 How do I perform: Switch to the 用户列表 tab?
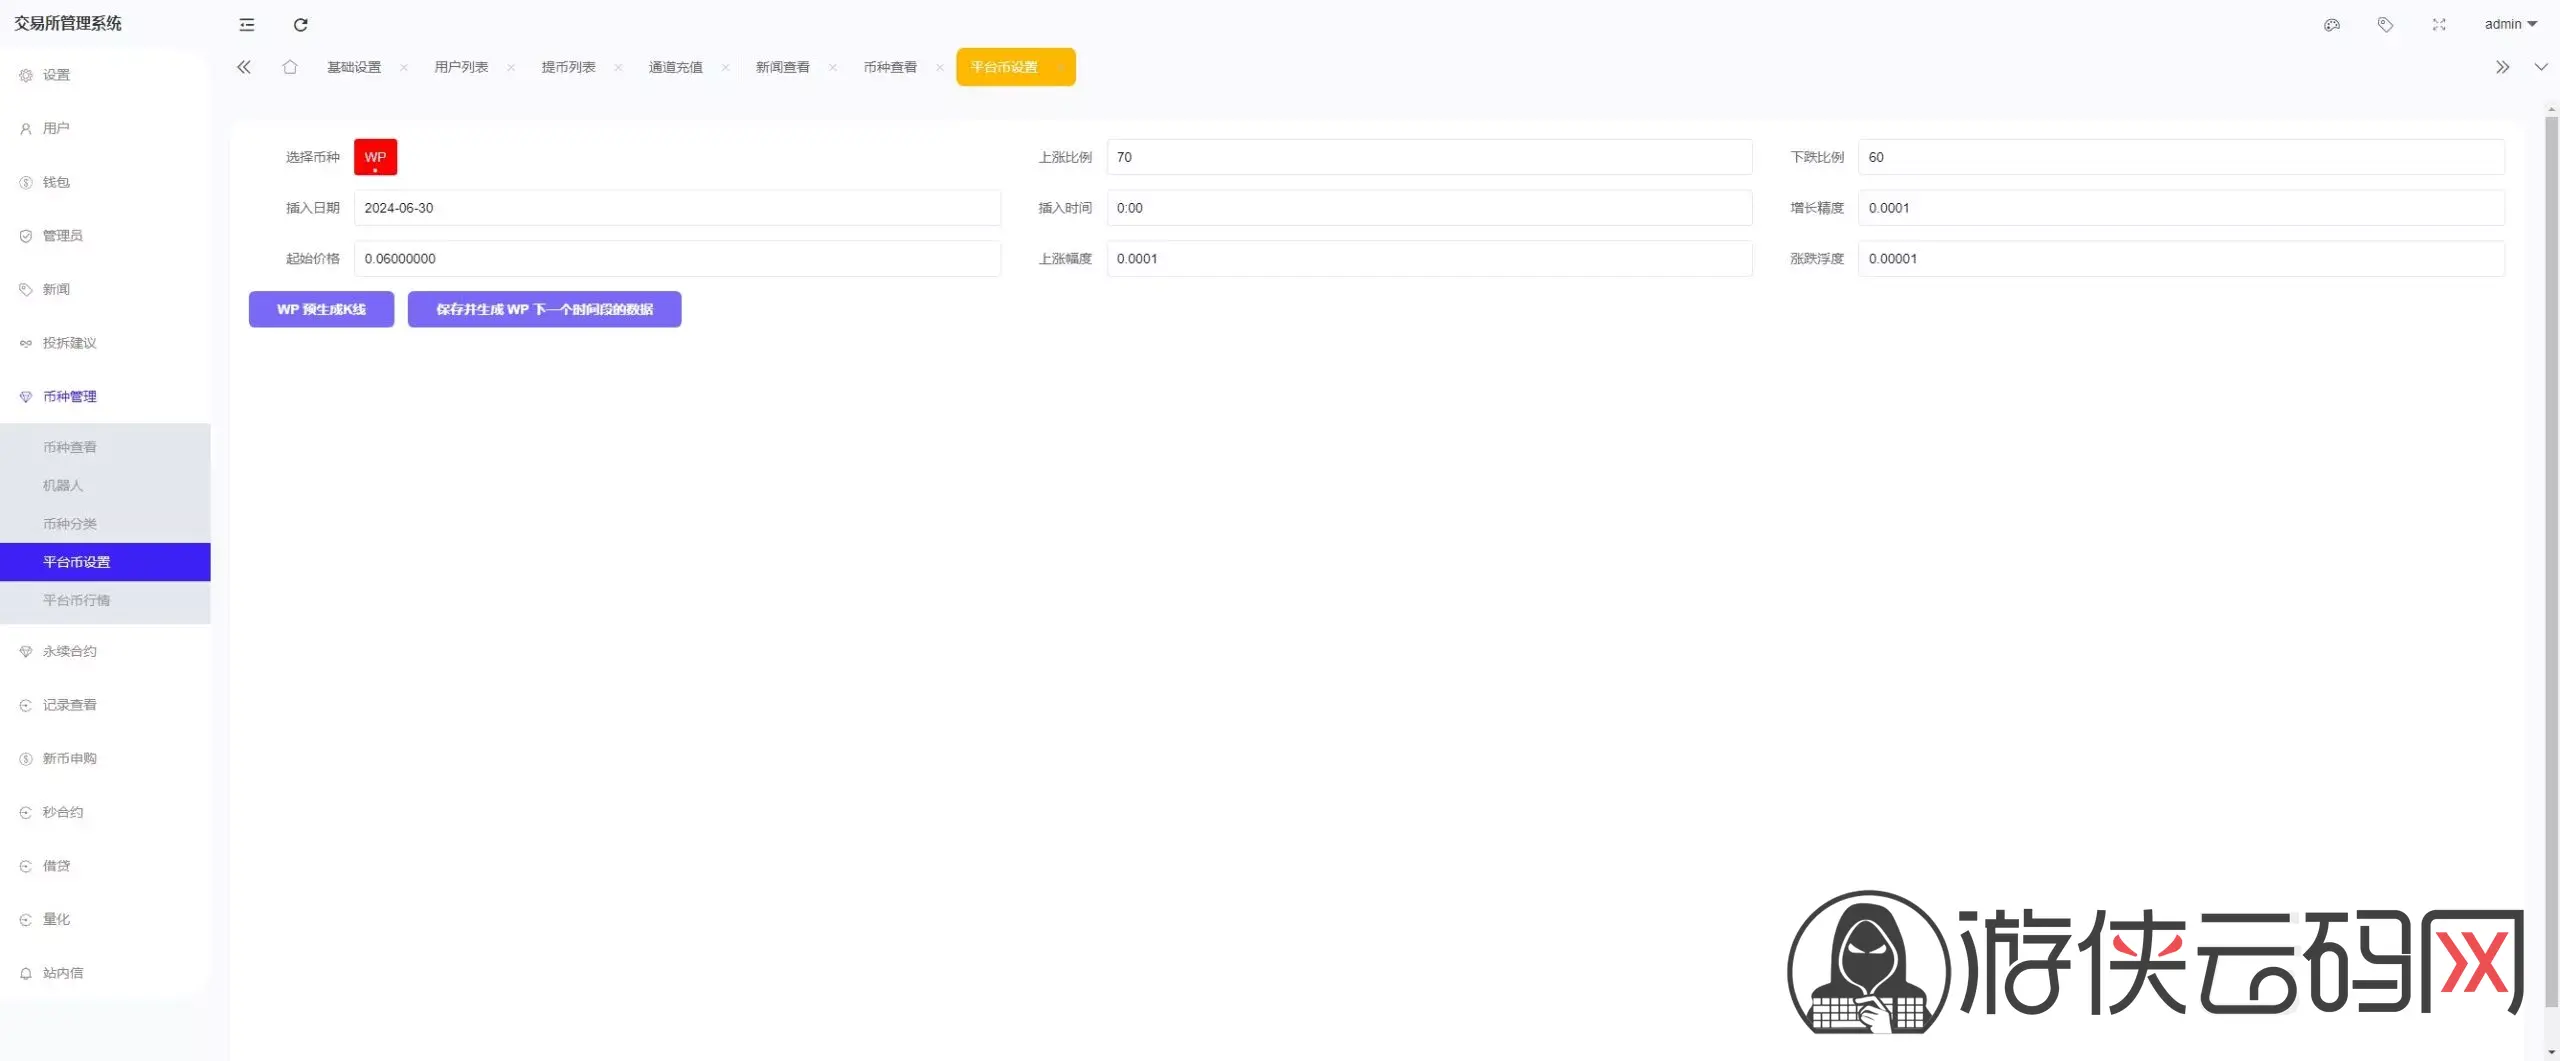point(461,67)
